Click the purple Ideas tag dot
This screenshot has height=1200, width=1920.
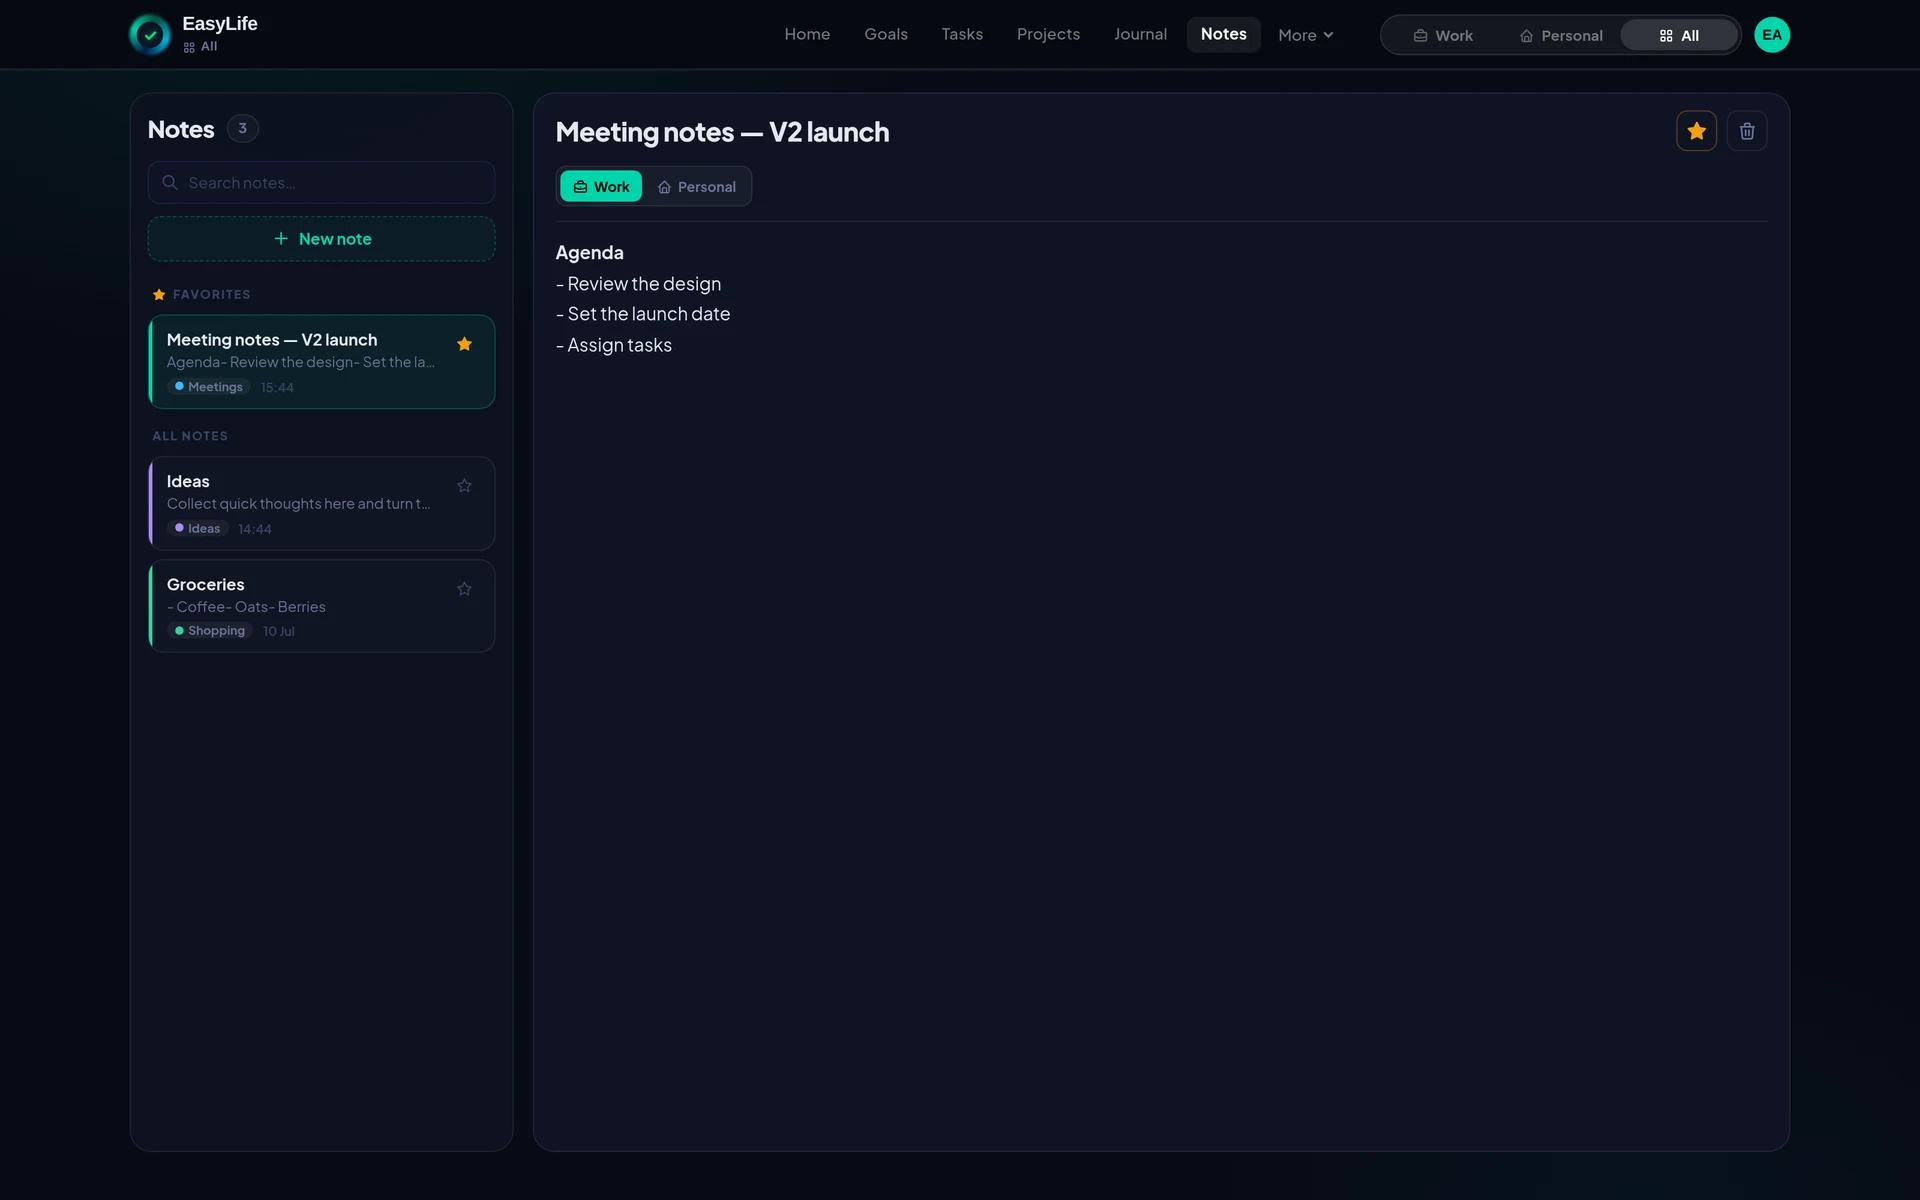coord(179,528)
